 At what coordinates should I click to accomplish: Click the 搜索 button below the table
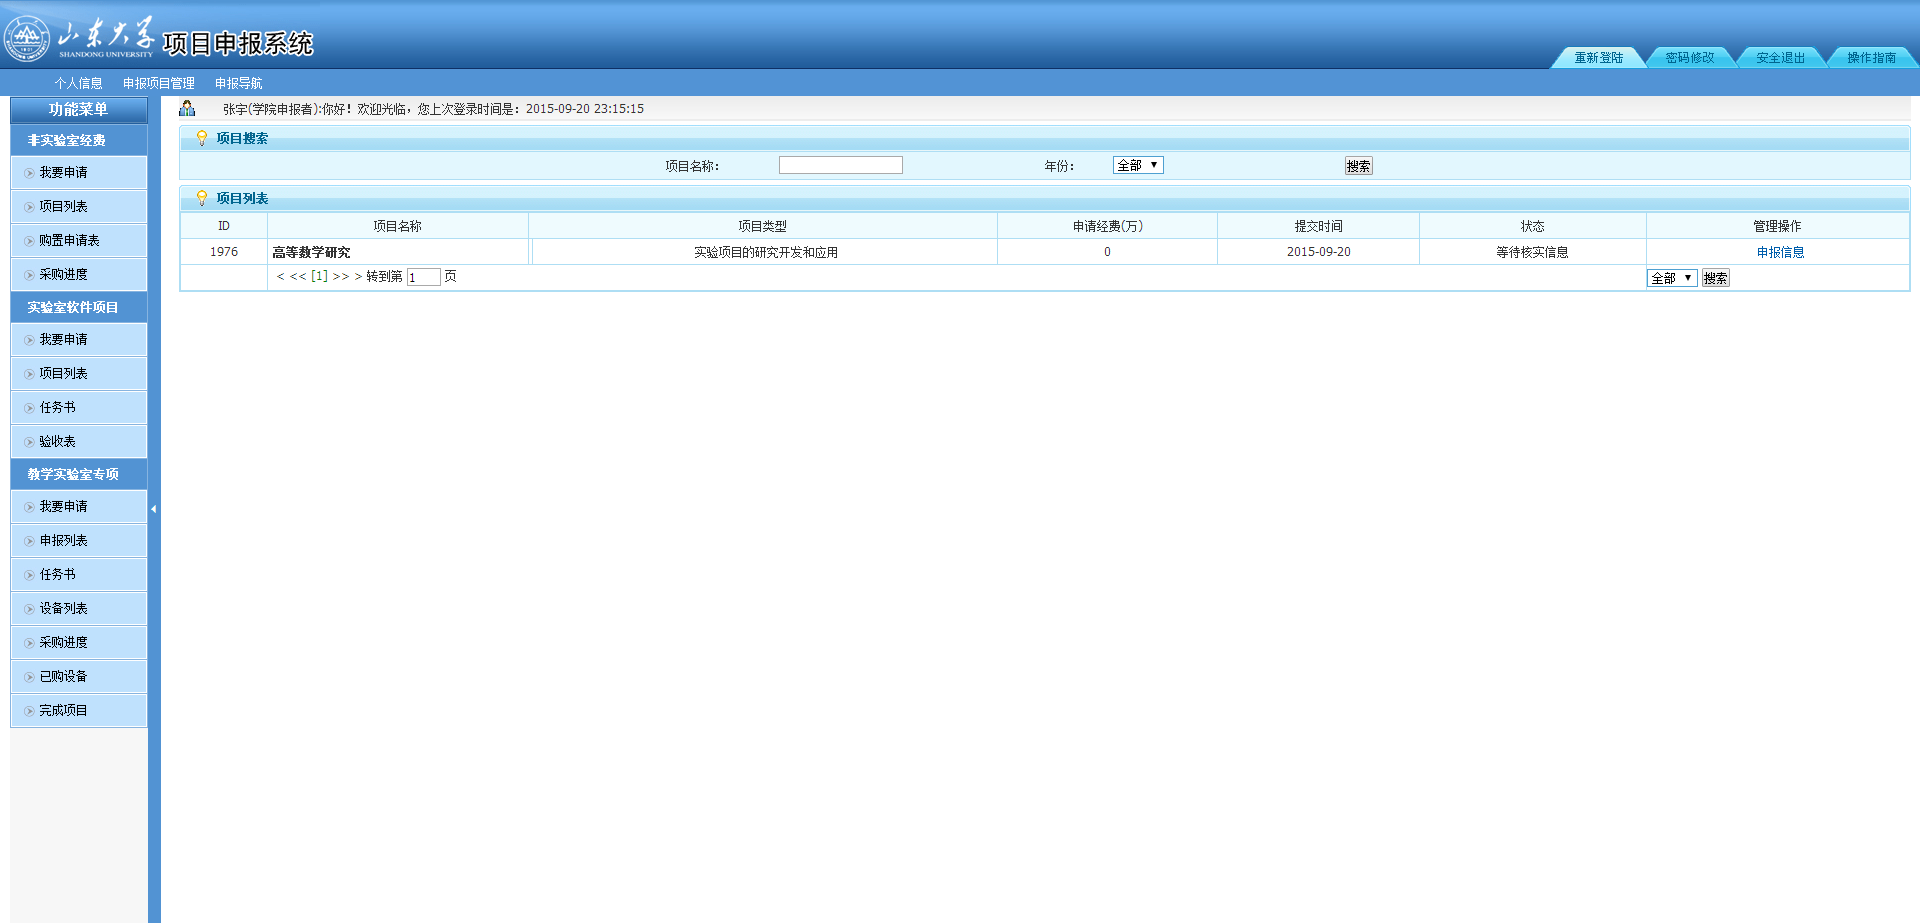click(x=1716, y=278)
